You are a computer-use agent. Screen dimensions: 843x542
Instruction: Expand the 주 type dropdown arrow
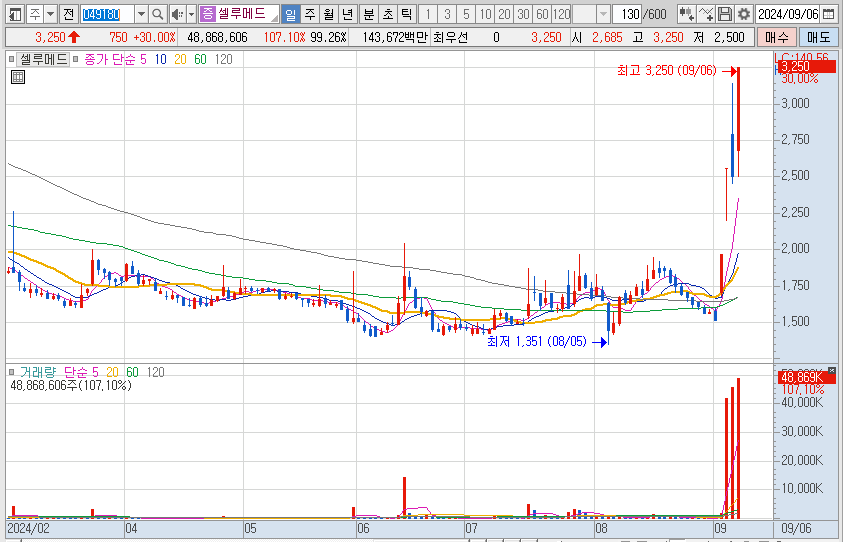(x=51, y=14)
